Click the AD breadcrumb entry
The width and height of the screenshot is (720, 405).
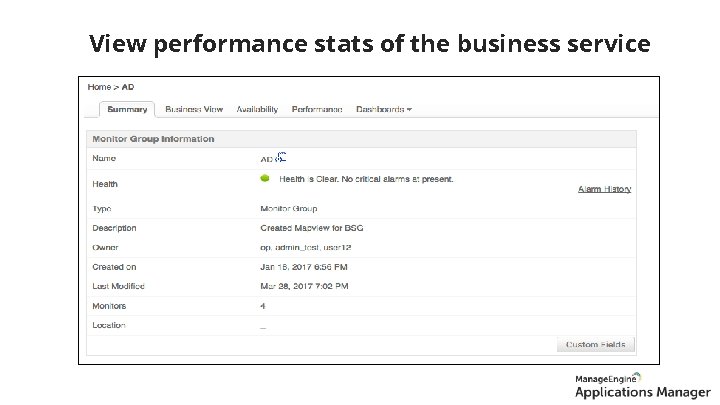129,87
